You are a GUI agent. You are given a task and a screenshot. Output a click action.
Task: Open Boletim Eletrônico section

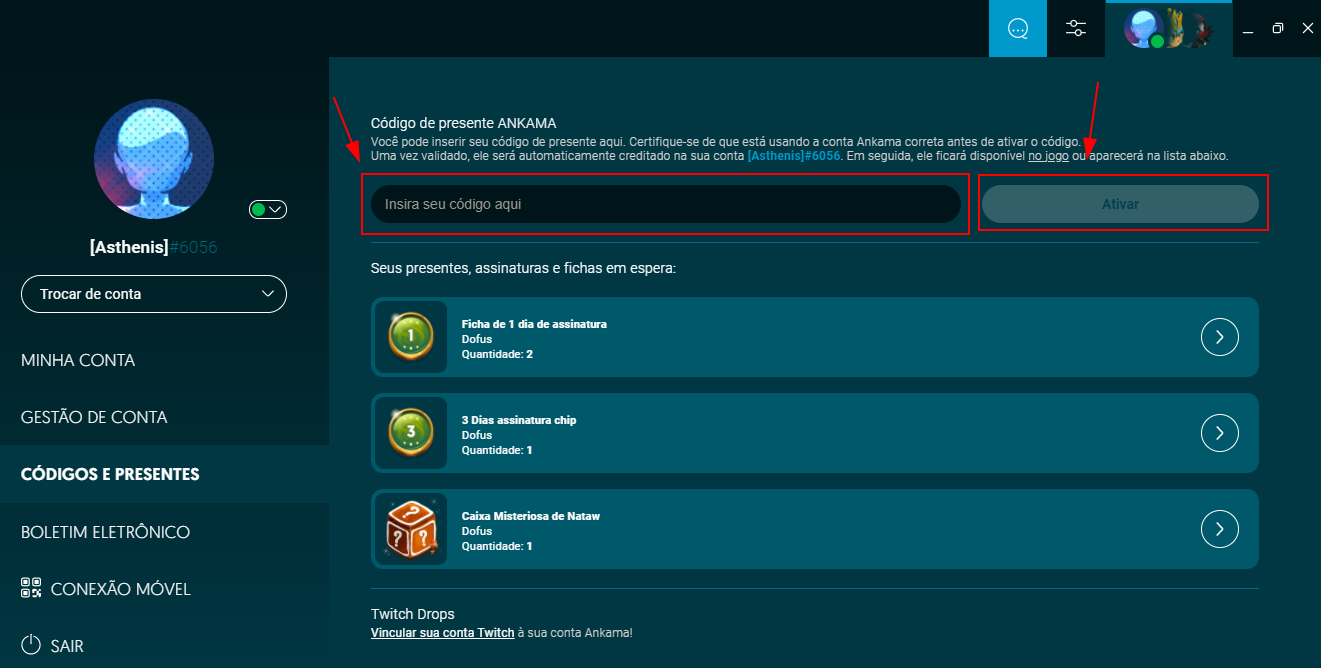(x=105, y=532)
